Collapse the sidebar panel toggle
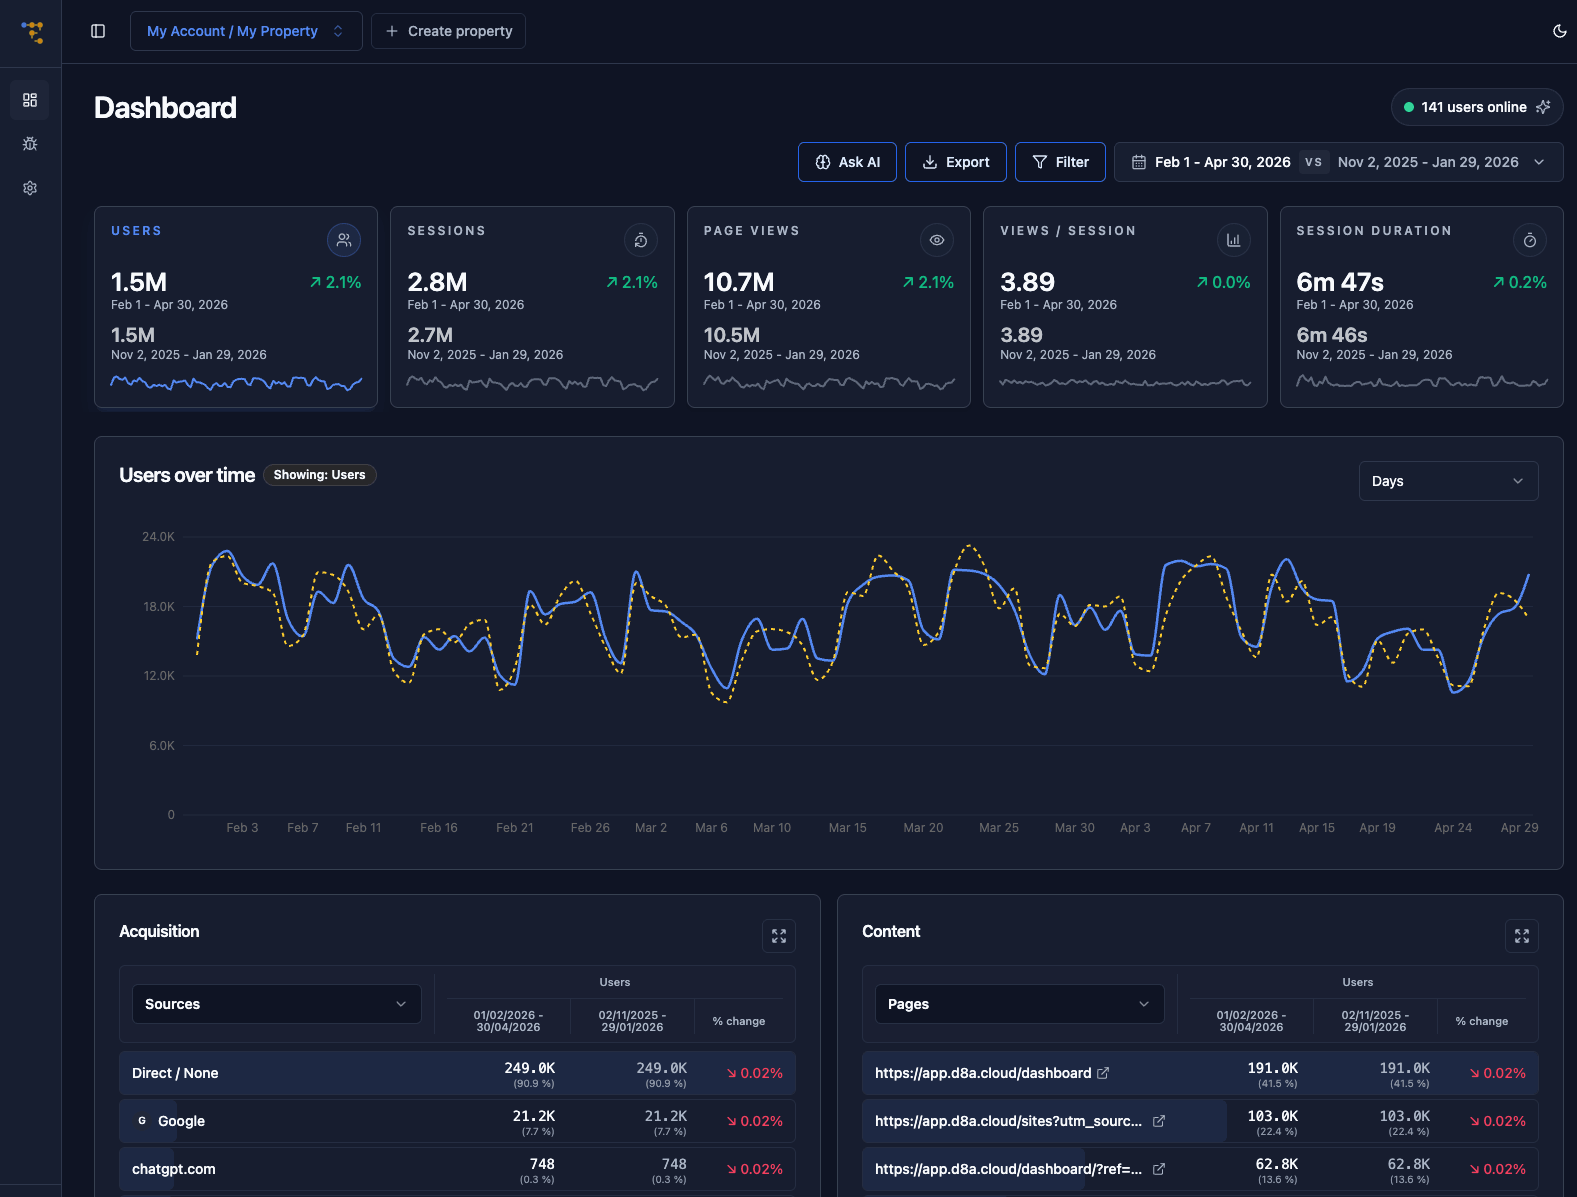This screenshot has height=1197, width=1577. coord(98,31)
